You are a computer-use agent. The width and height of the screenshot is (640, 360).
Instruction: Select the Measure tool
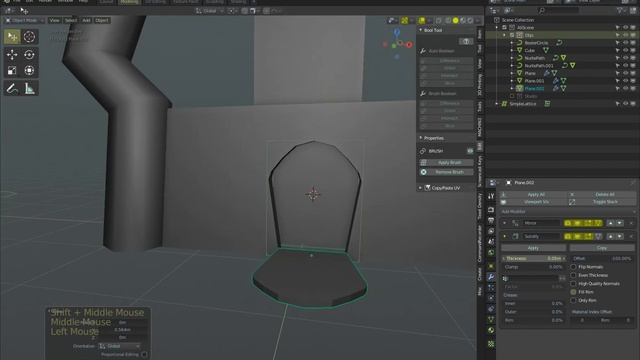point(29,88)
